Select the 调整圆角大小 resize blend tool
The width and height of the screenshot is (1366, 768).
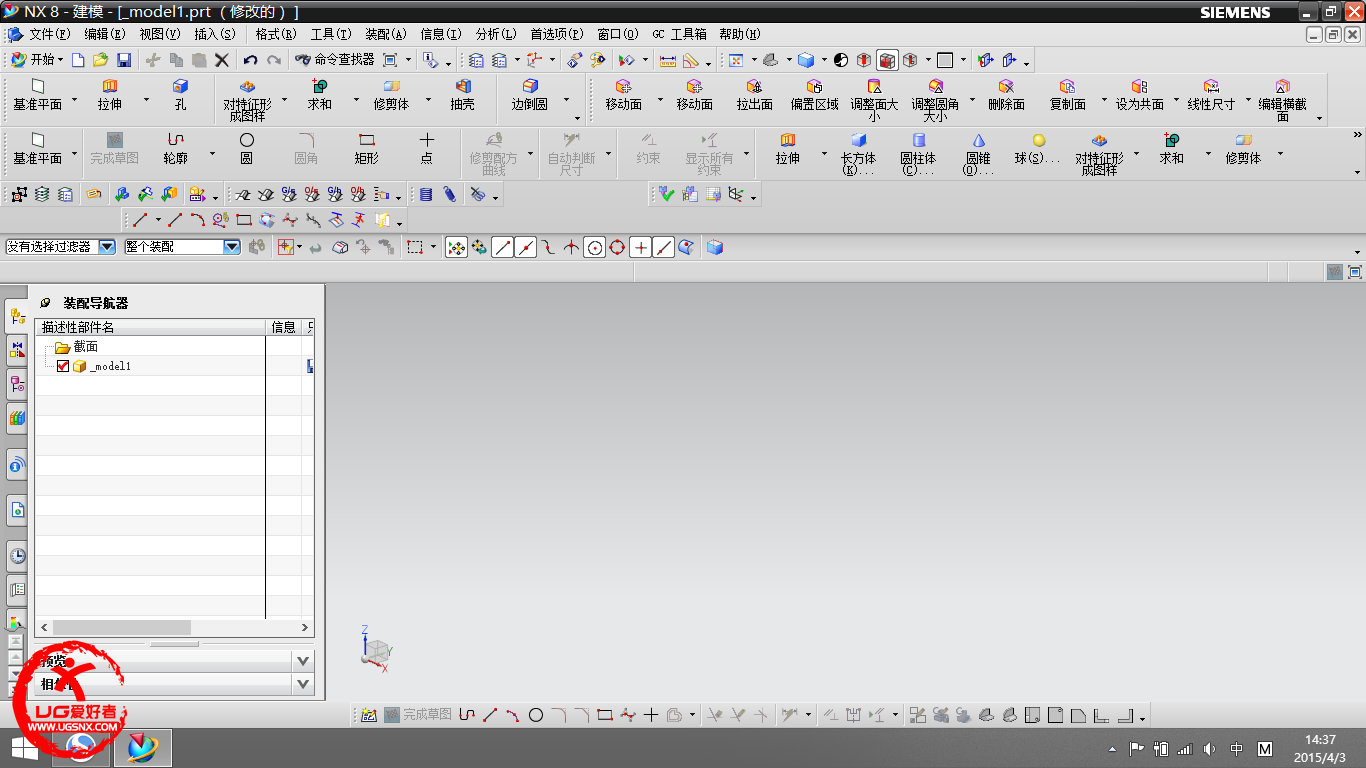(x=935, y=101)
